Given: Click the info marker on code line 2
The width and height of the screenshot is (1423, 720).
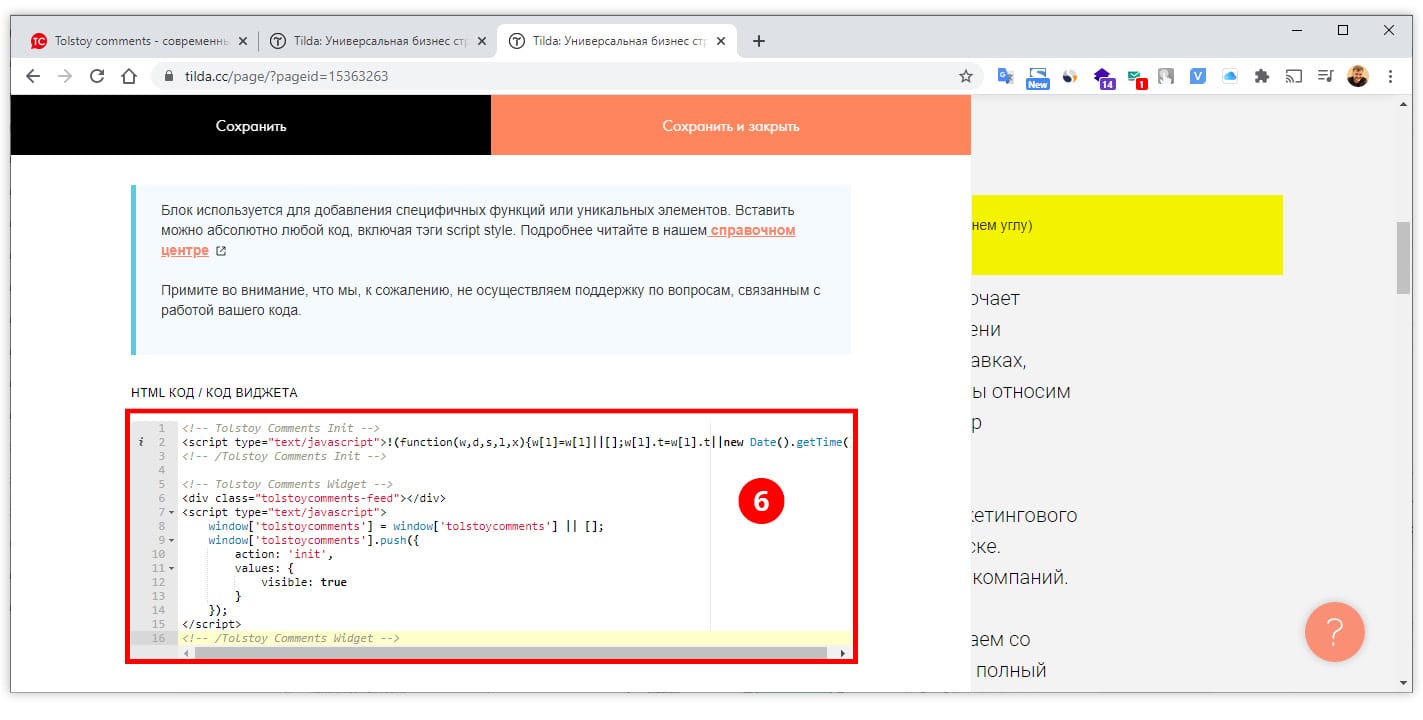Looking at the screenshot, I should click(141, 441).
